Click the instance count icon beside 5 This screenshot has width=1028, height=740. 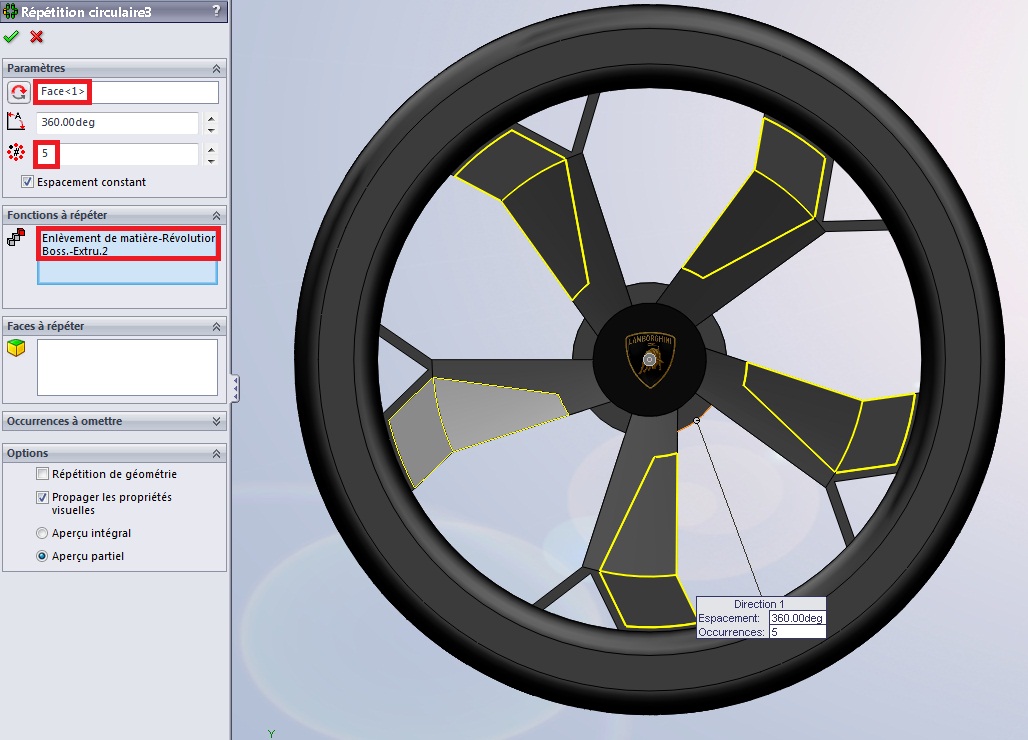16,154
